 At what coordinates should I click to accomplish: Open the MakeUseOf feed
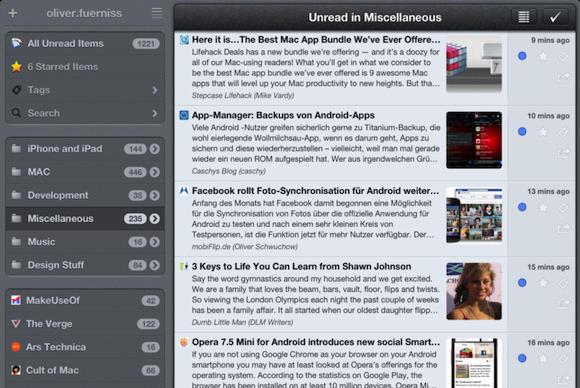tap(85, 301)
